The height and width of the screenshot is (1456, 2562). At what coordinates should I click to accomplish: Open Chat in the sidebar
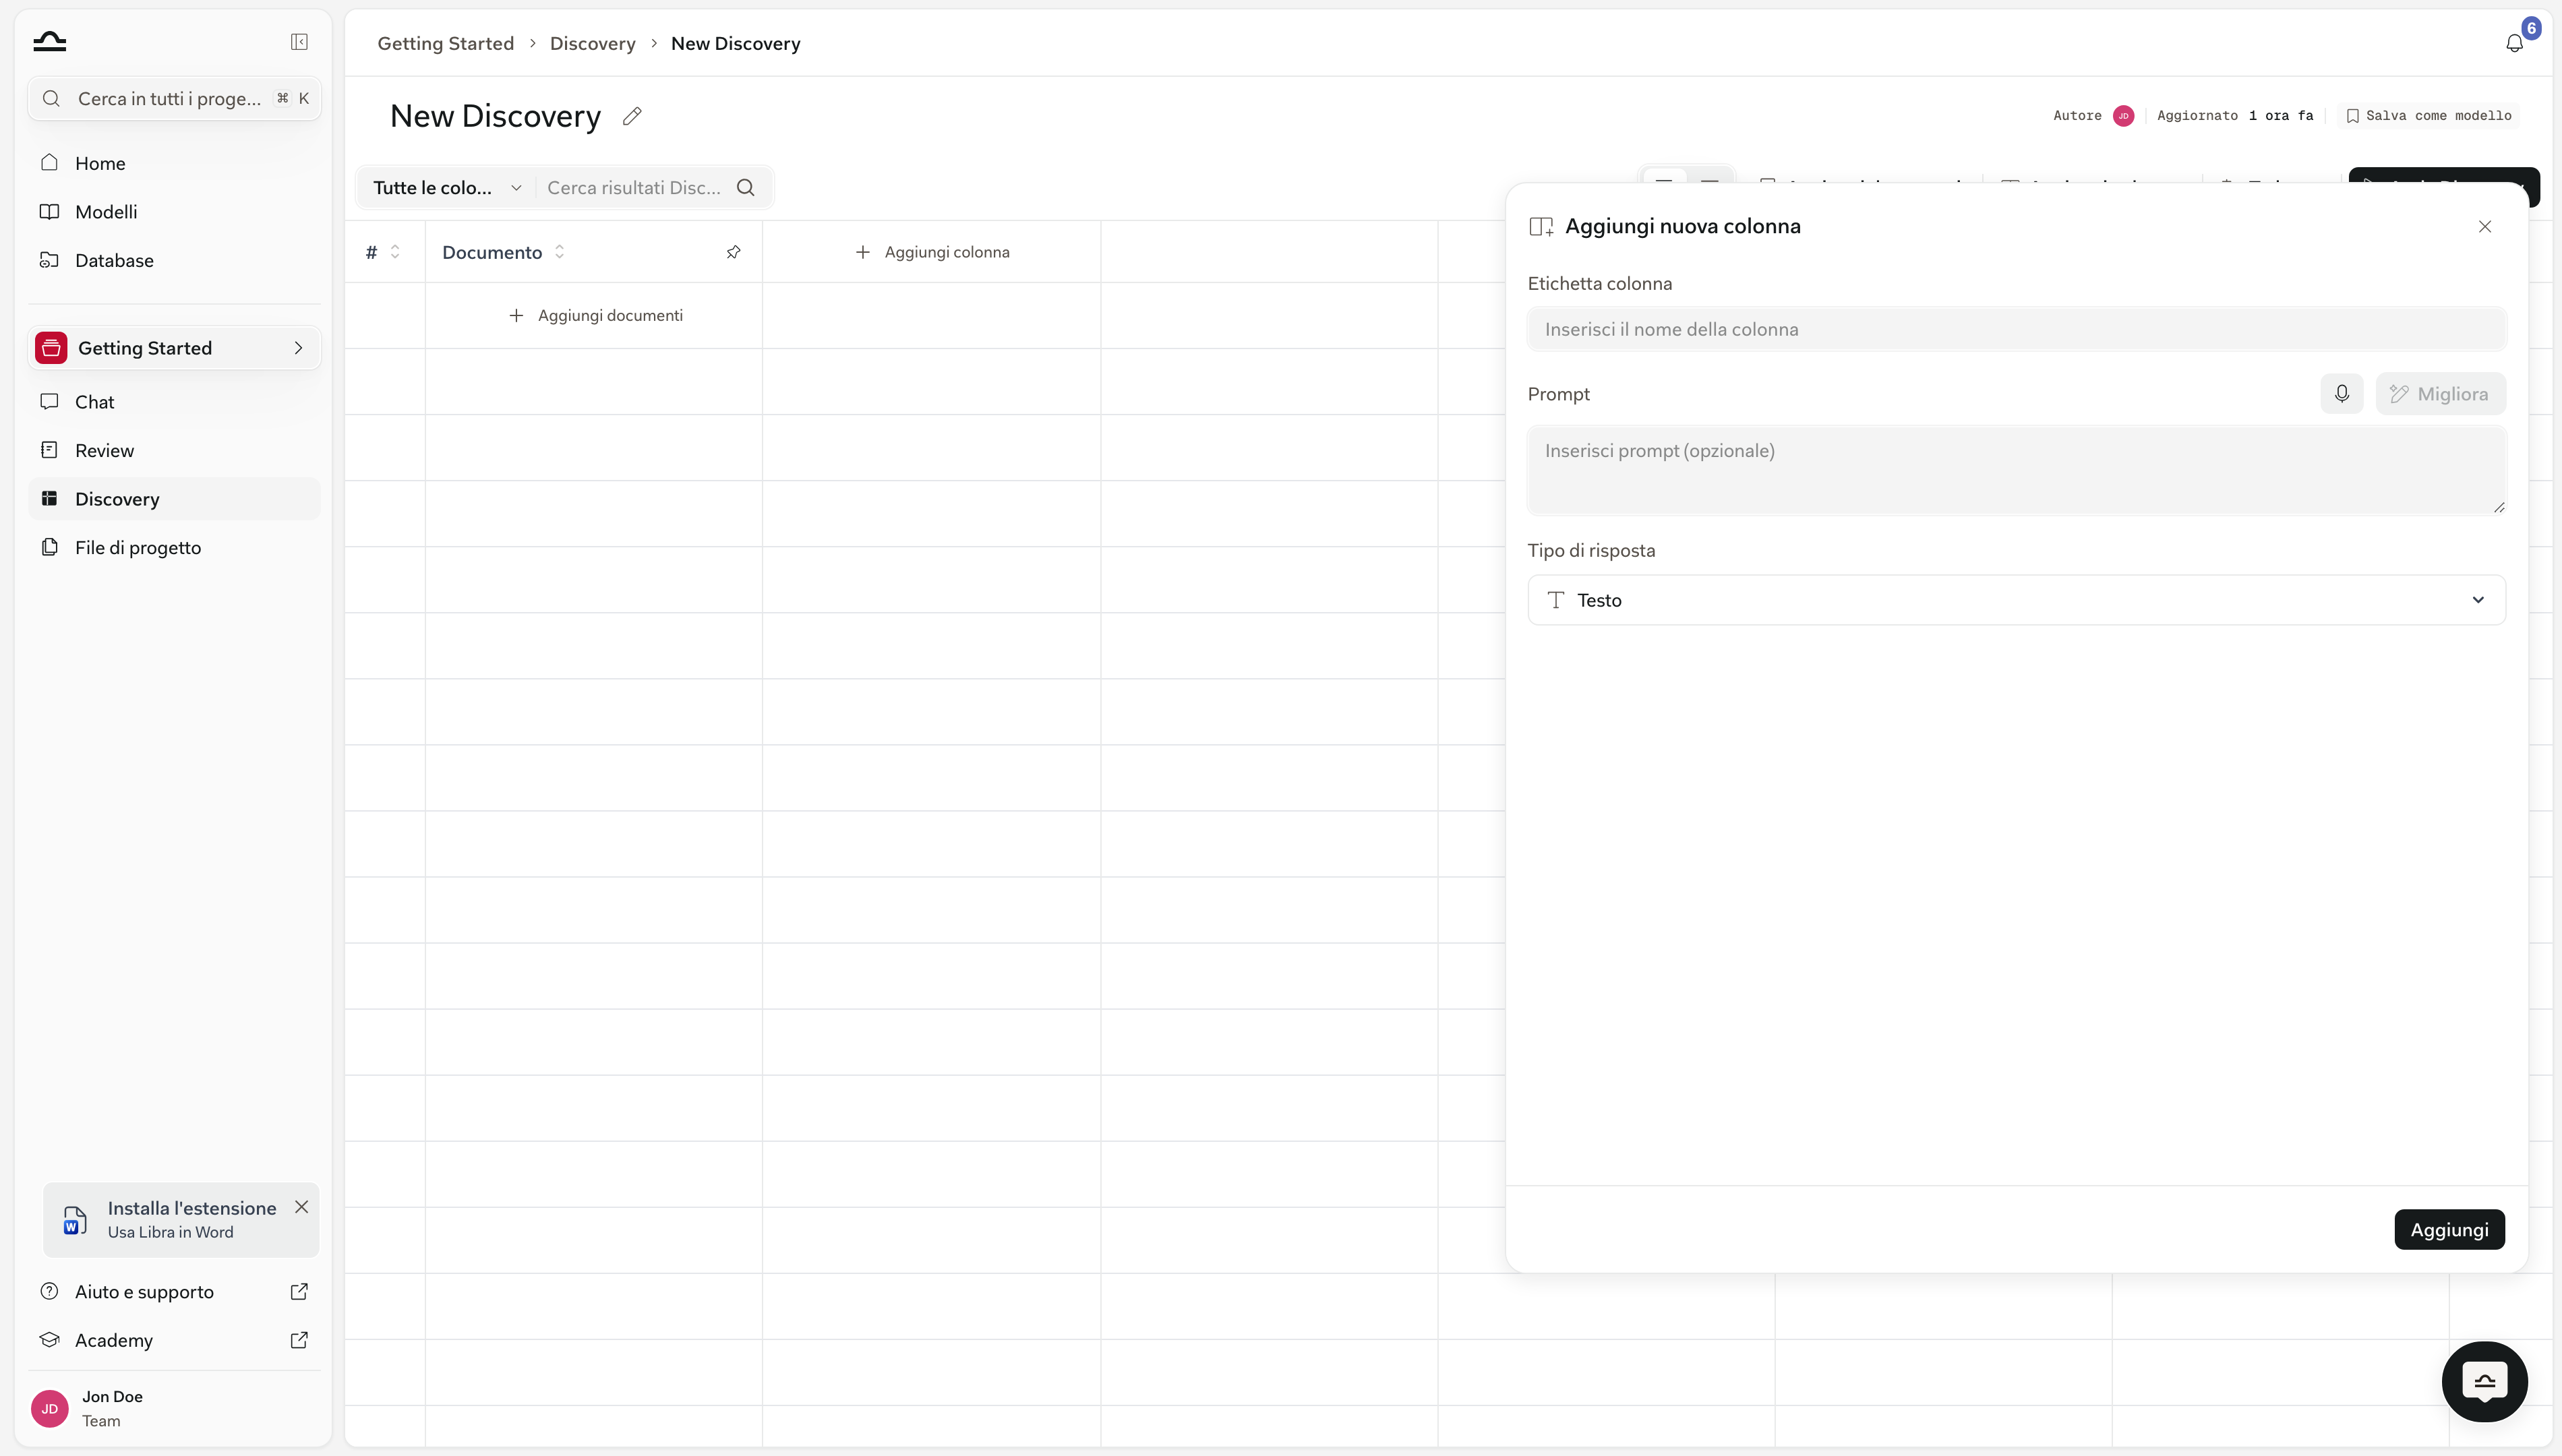174,402
